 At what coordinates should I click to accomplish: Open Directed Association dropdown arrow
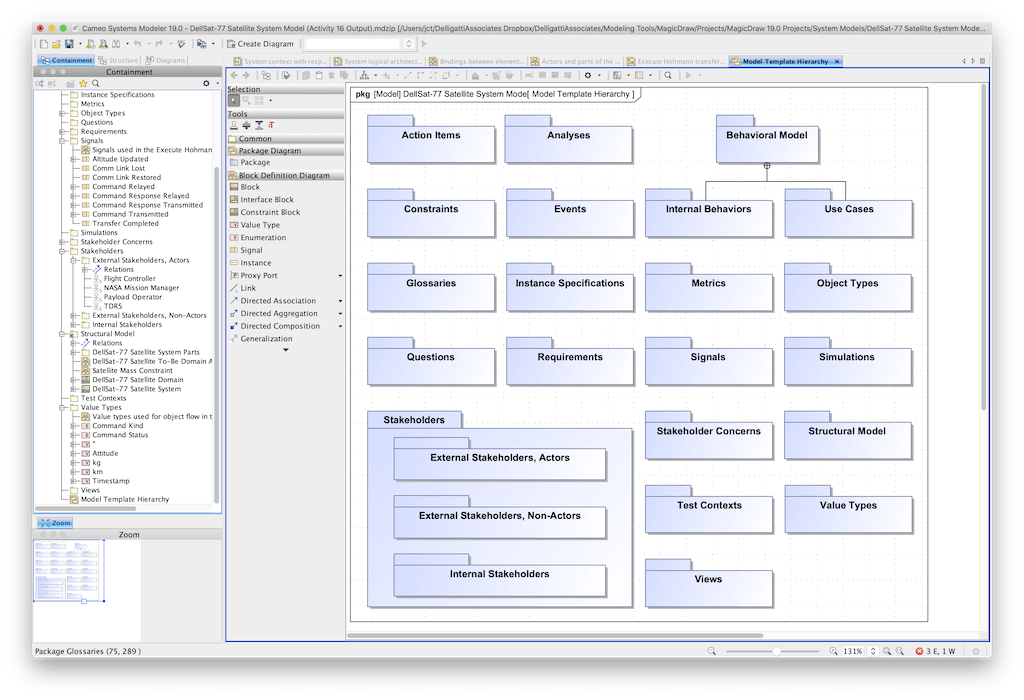point(340,301)
